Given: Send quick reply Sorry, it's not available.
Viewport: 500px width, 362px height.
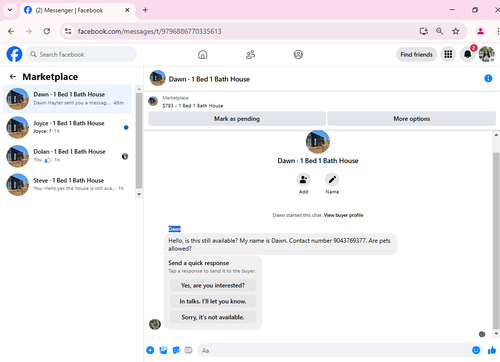Looking at the screenshot, I should click(x=213, y=317).
